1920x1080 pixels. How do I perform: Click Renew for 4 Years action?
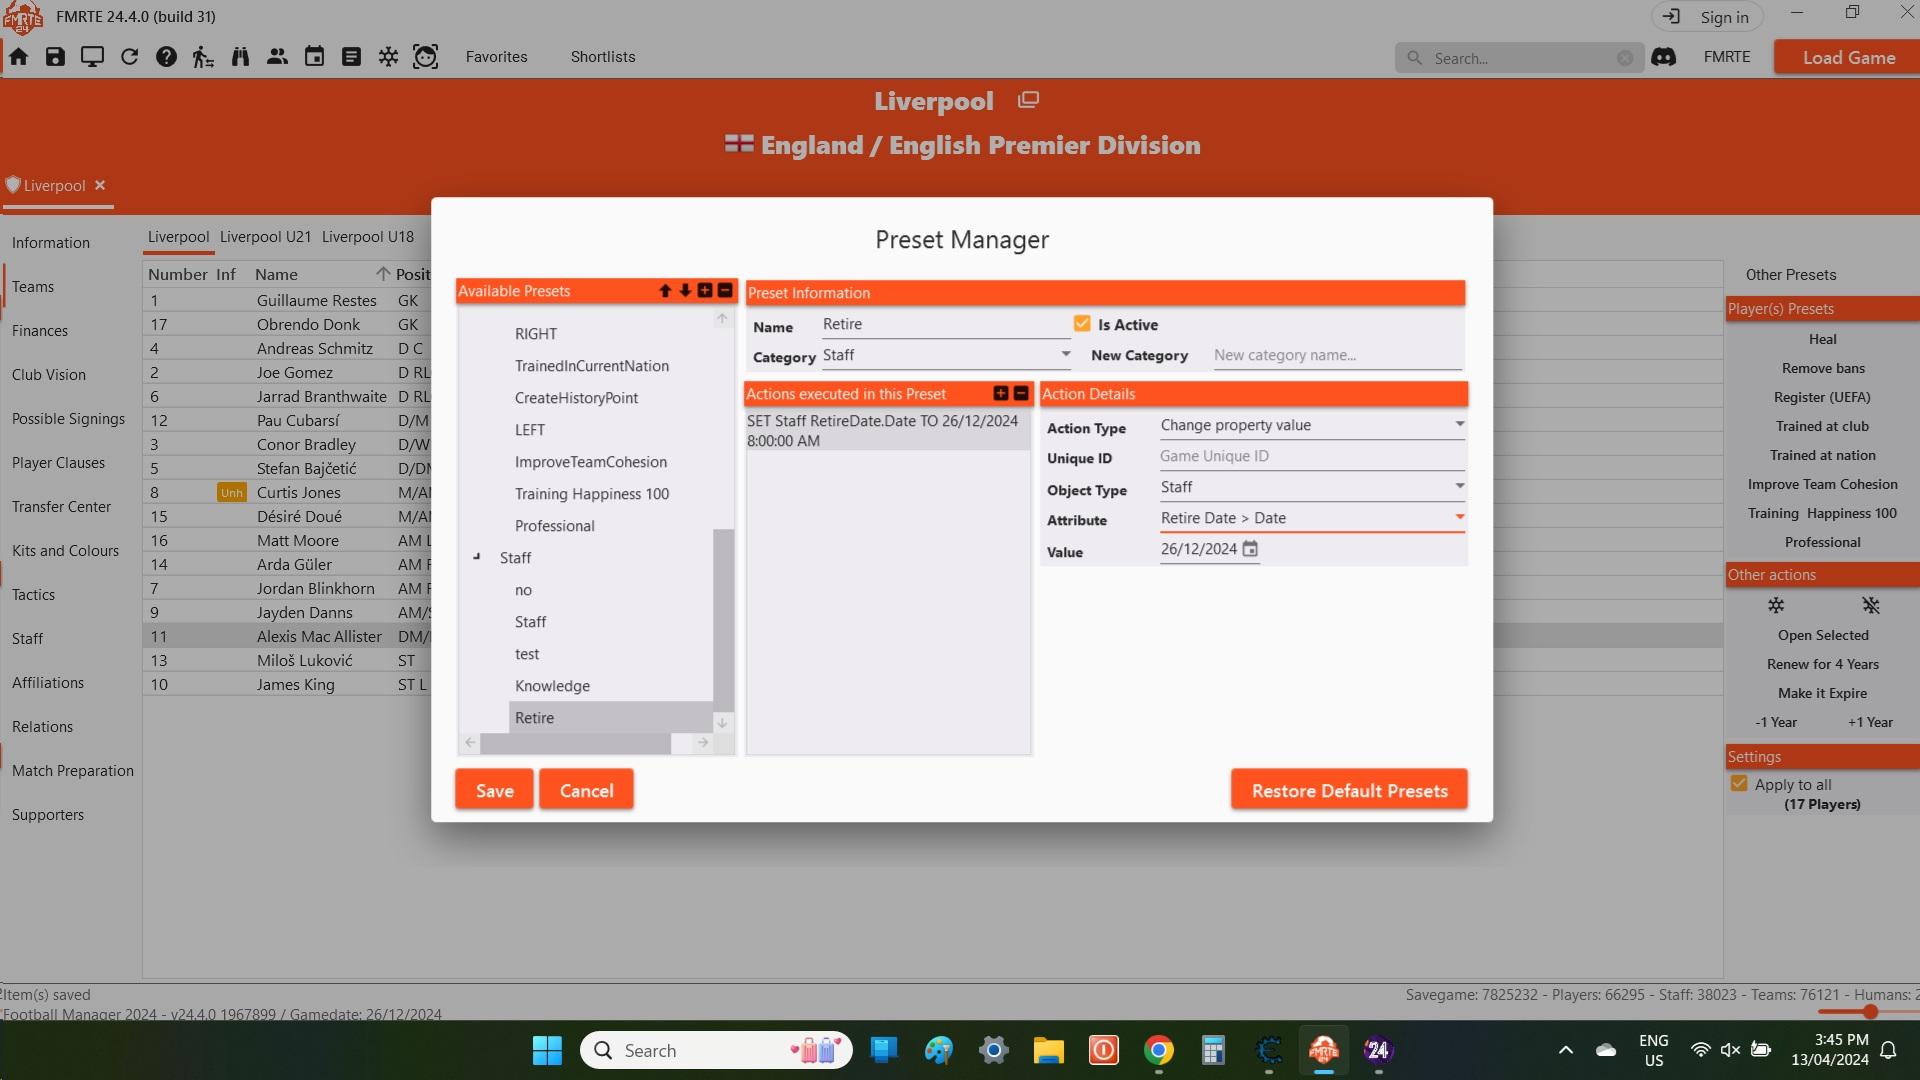click(1822, 664)
